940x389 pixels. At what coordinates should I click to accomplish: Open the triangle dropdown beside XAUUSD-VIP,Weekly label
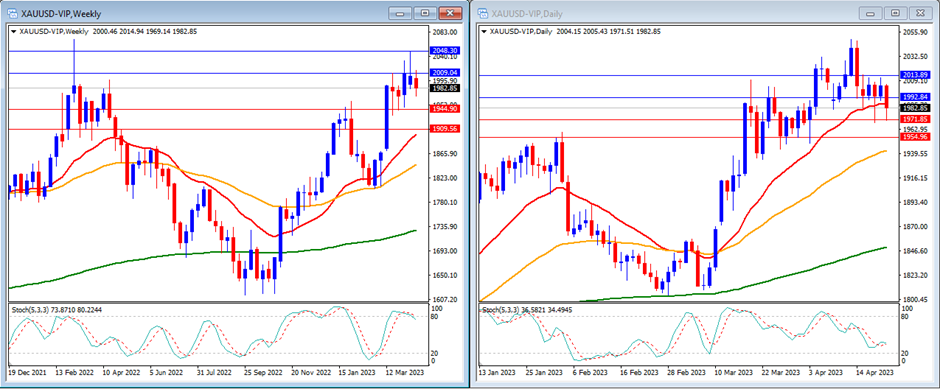(x=13, y=31)
